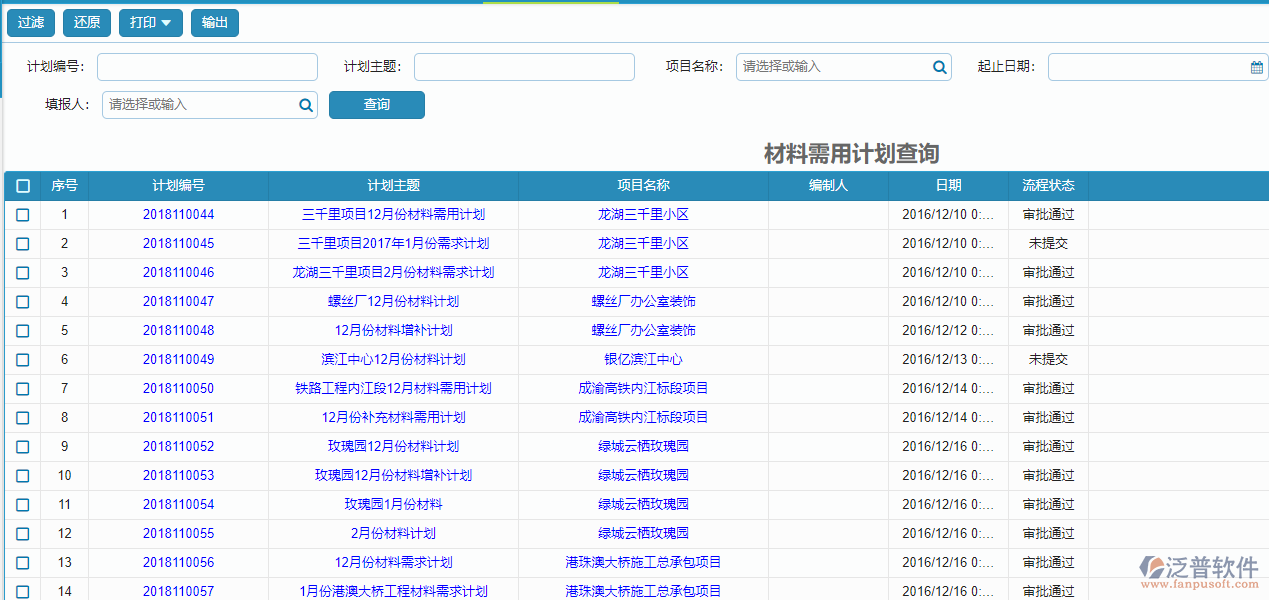Toggle the select-all checkbox in table header
This screenshot has width=1269, height=600.
(x=23, y=185)
